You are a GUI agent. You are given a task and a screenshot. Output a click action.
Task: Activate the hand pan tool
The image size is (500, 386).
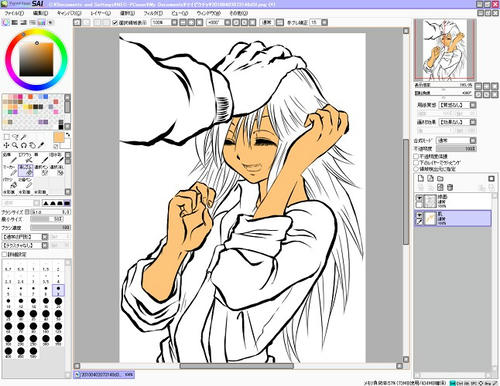click(x=32, y=145)
